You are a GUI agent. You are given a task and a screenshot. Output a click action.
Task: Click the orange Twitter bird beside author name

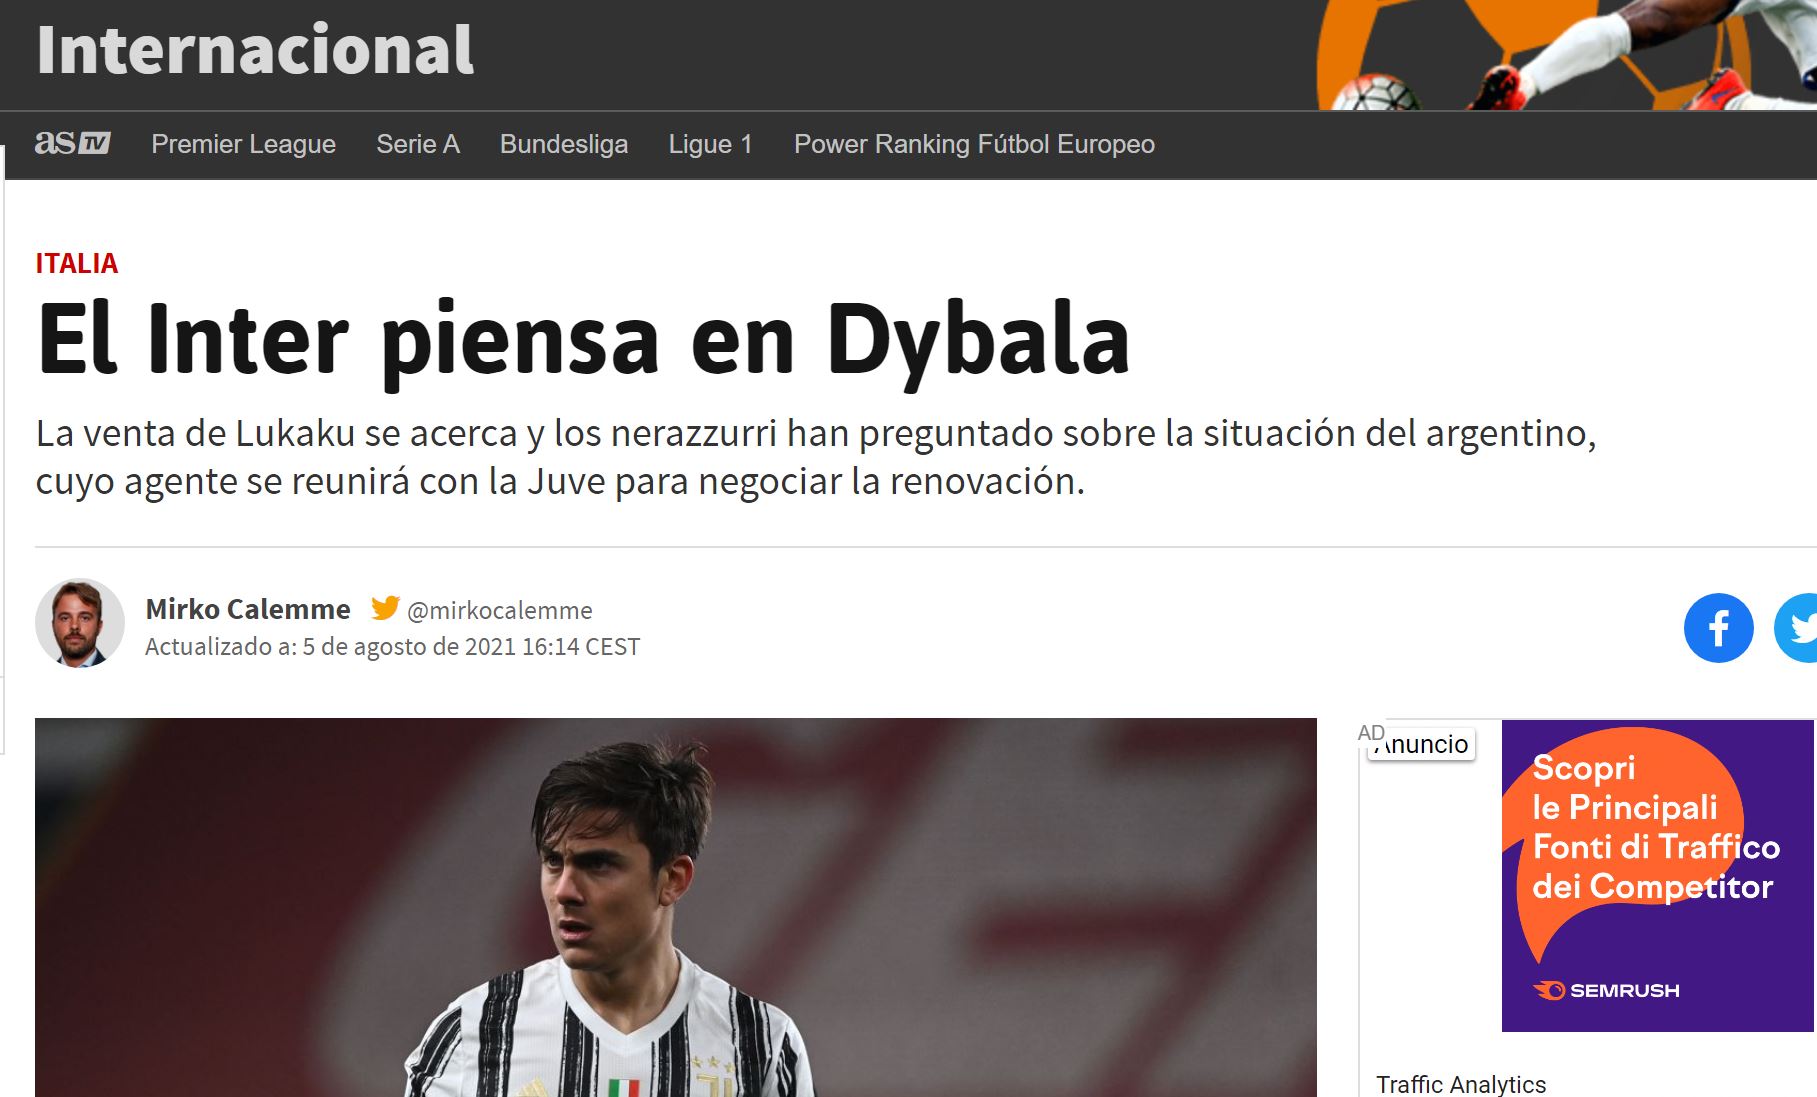(x=385, y=608)
